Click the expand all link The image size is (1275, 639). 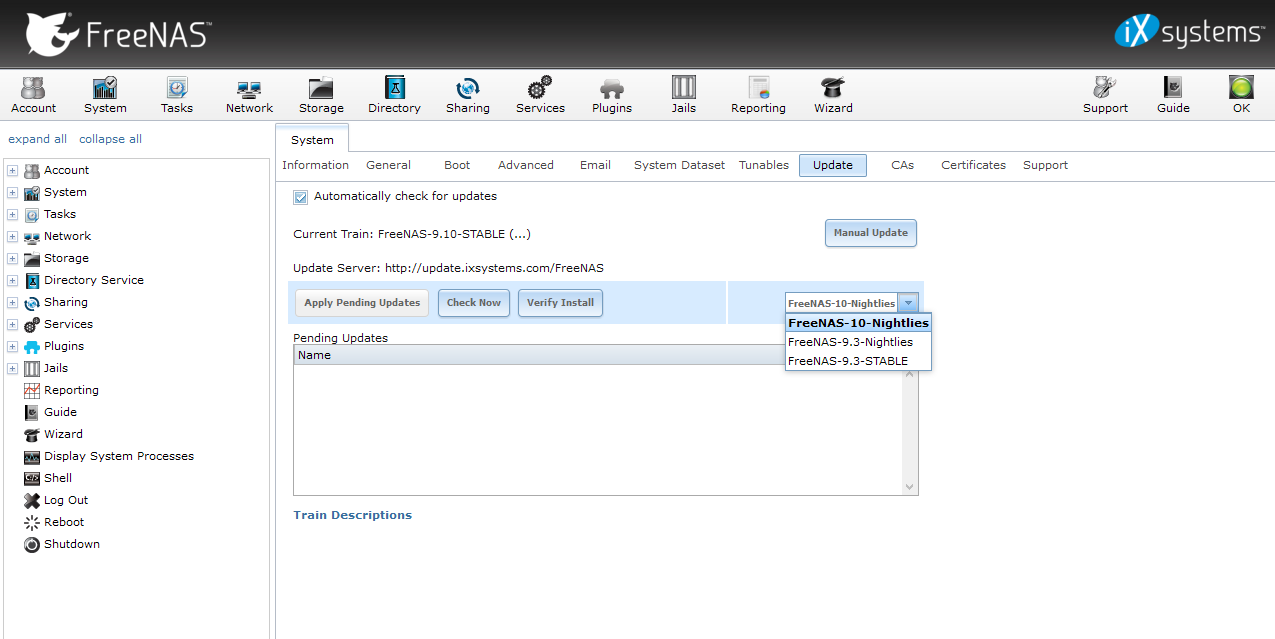[x=37, y=139]
